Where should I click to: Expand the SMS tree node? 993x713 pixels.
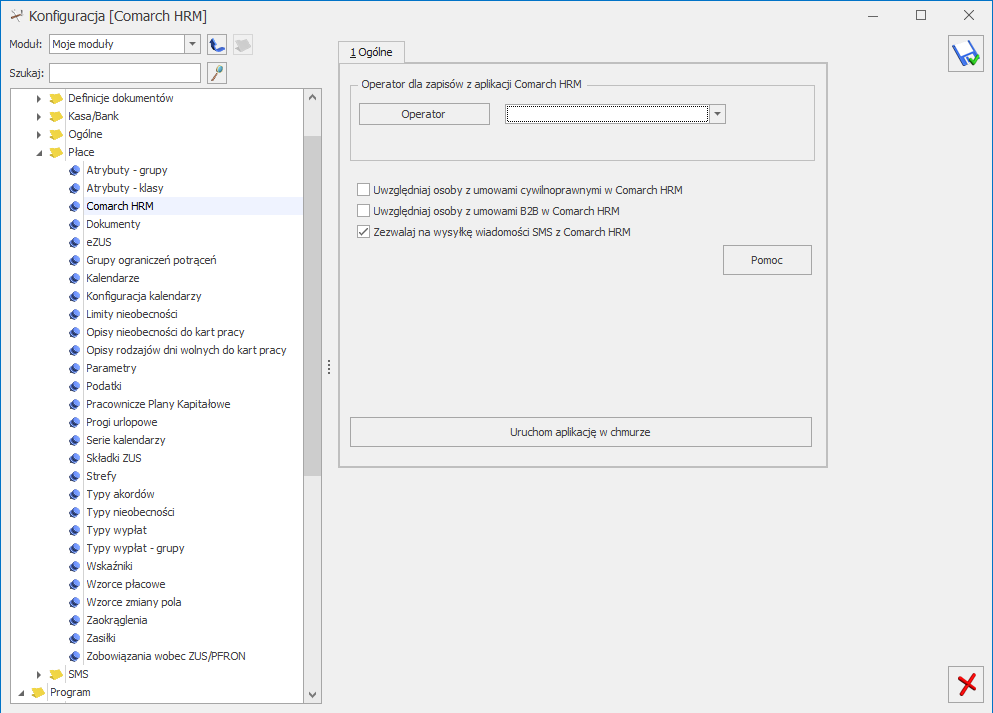click(39, 675)
